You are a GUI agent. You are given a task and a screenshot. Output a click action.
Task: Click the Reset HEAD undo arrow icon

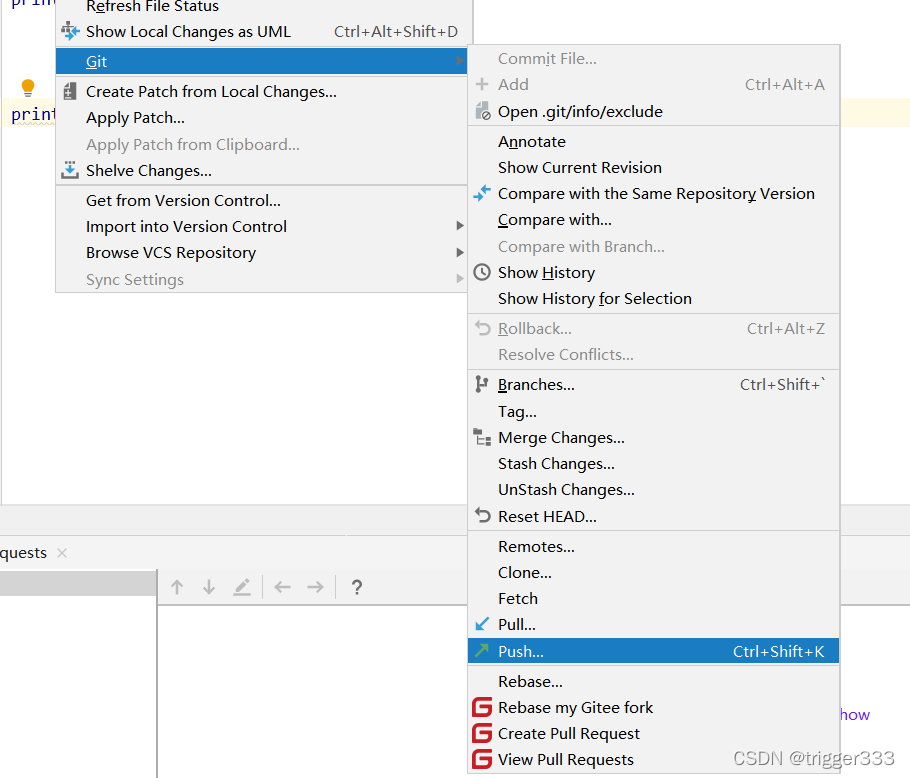tap(482, 515)
